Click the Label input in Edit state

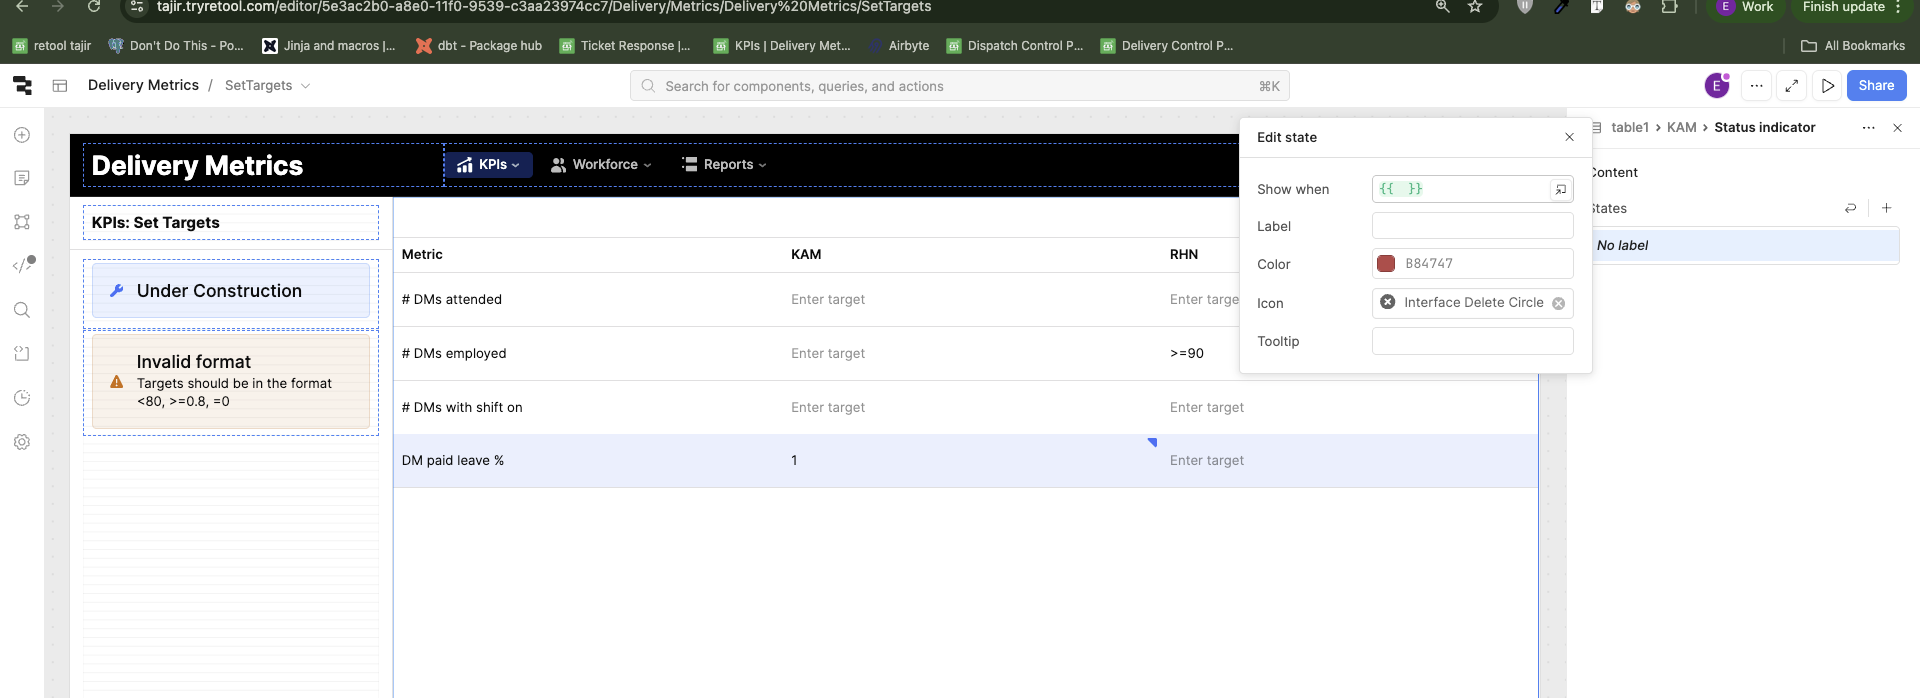1471,227
